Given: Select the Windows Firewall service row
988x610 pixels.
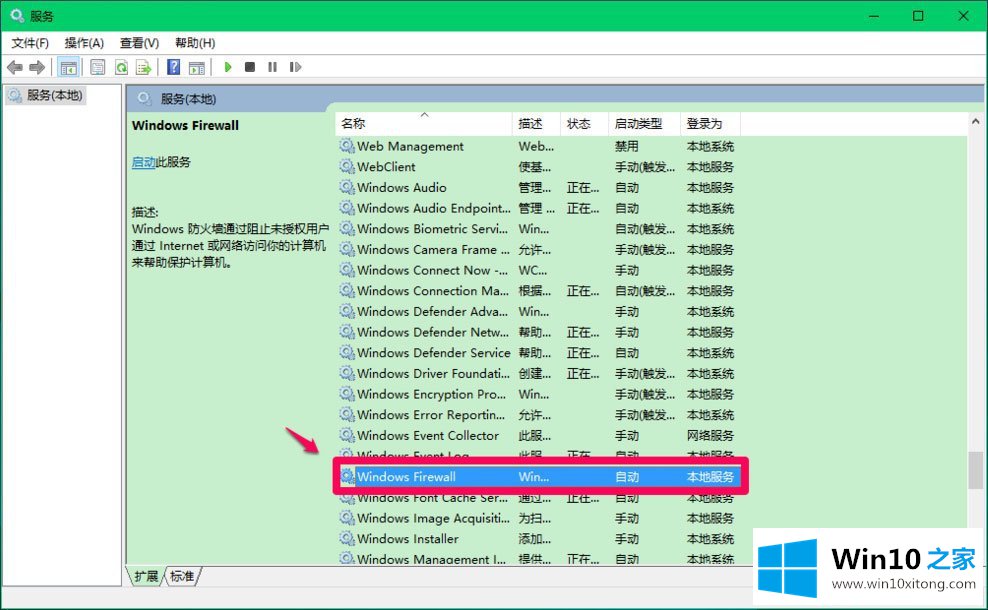Looking at the screenshot, I should (540, 476).
